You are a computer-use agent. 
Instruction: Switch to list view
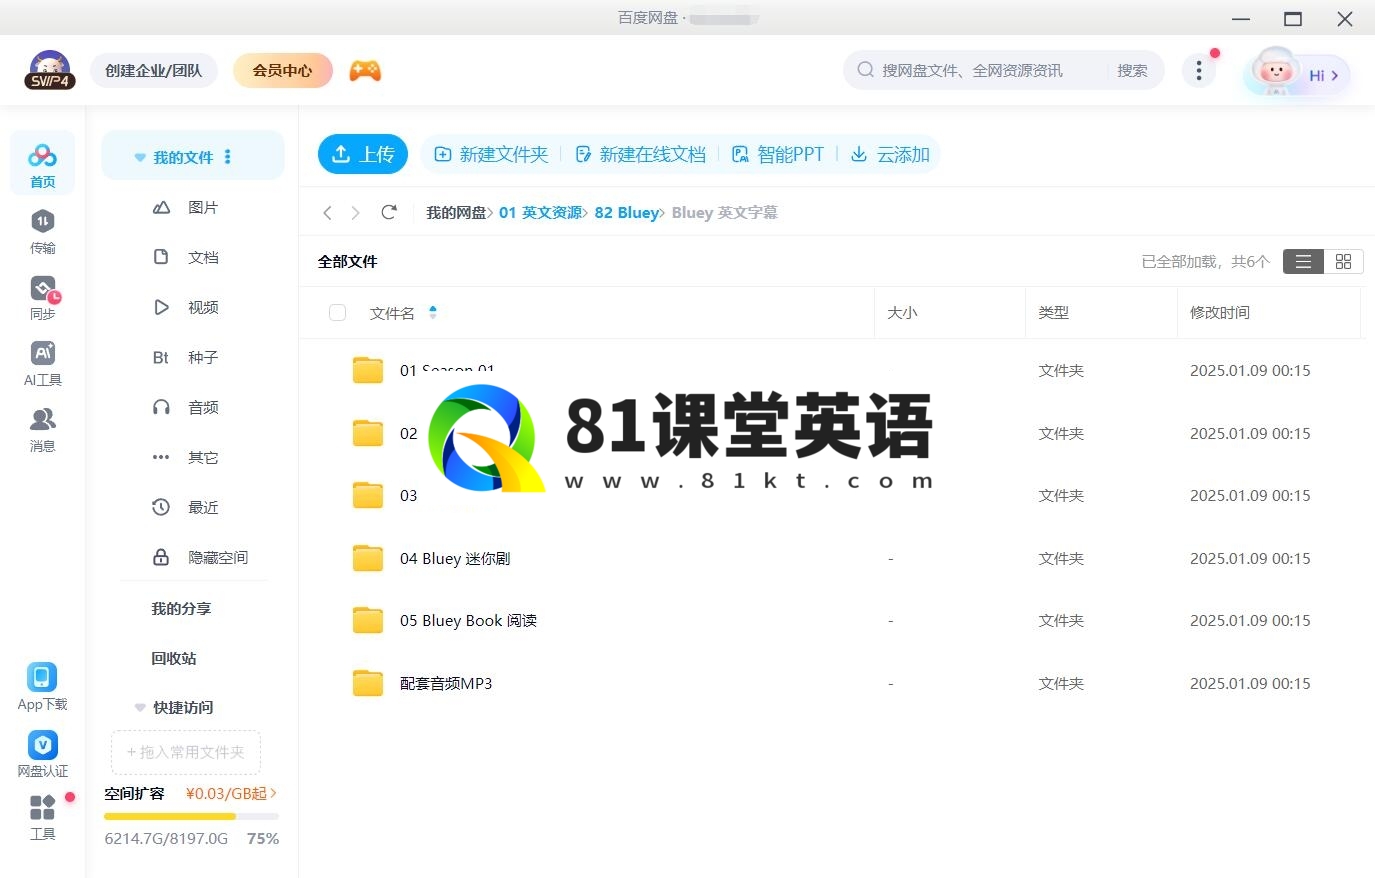(1303, 261)
